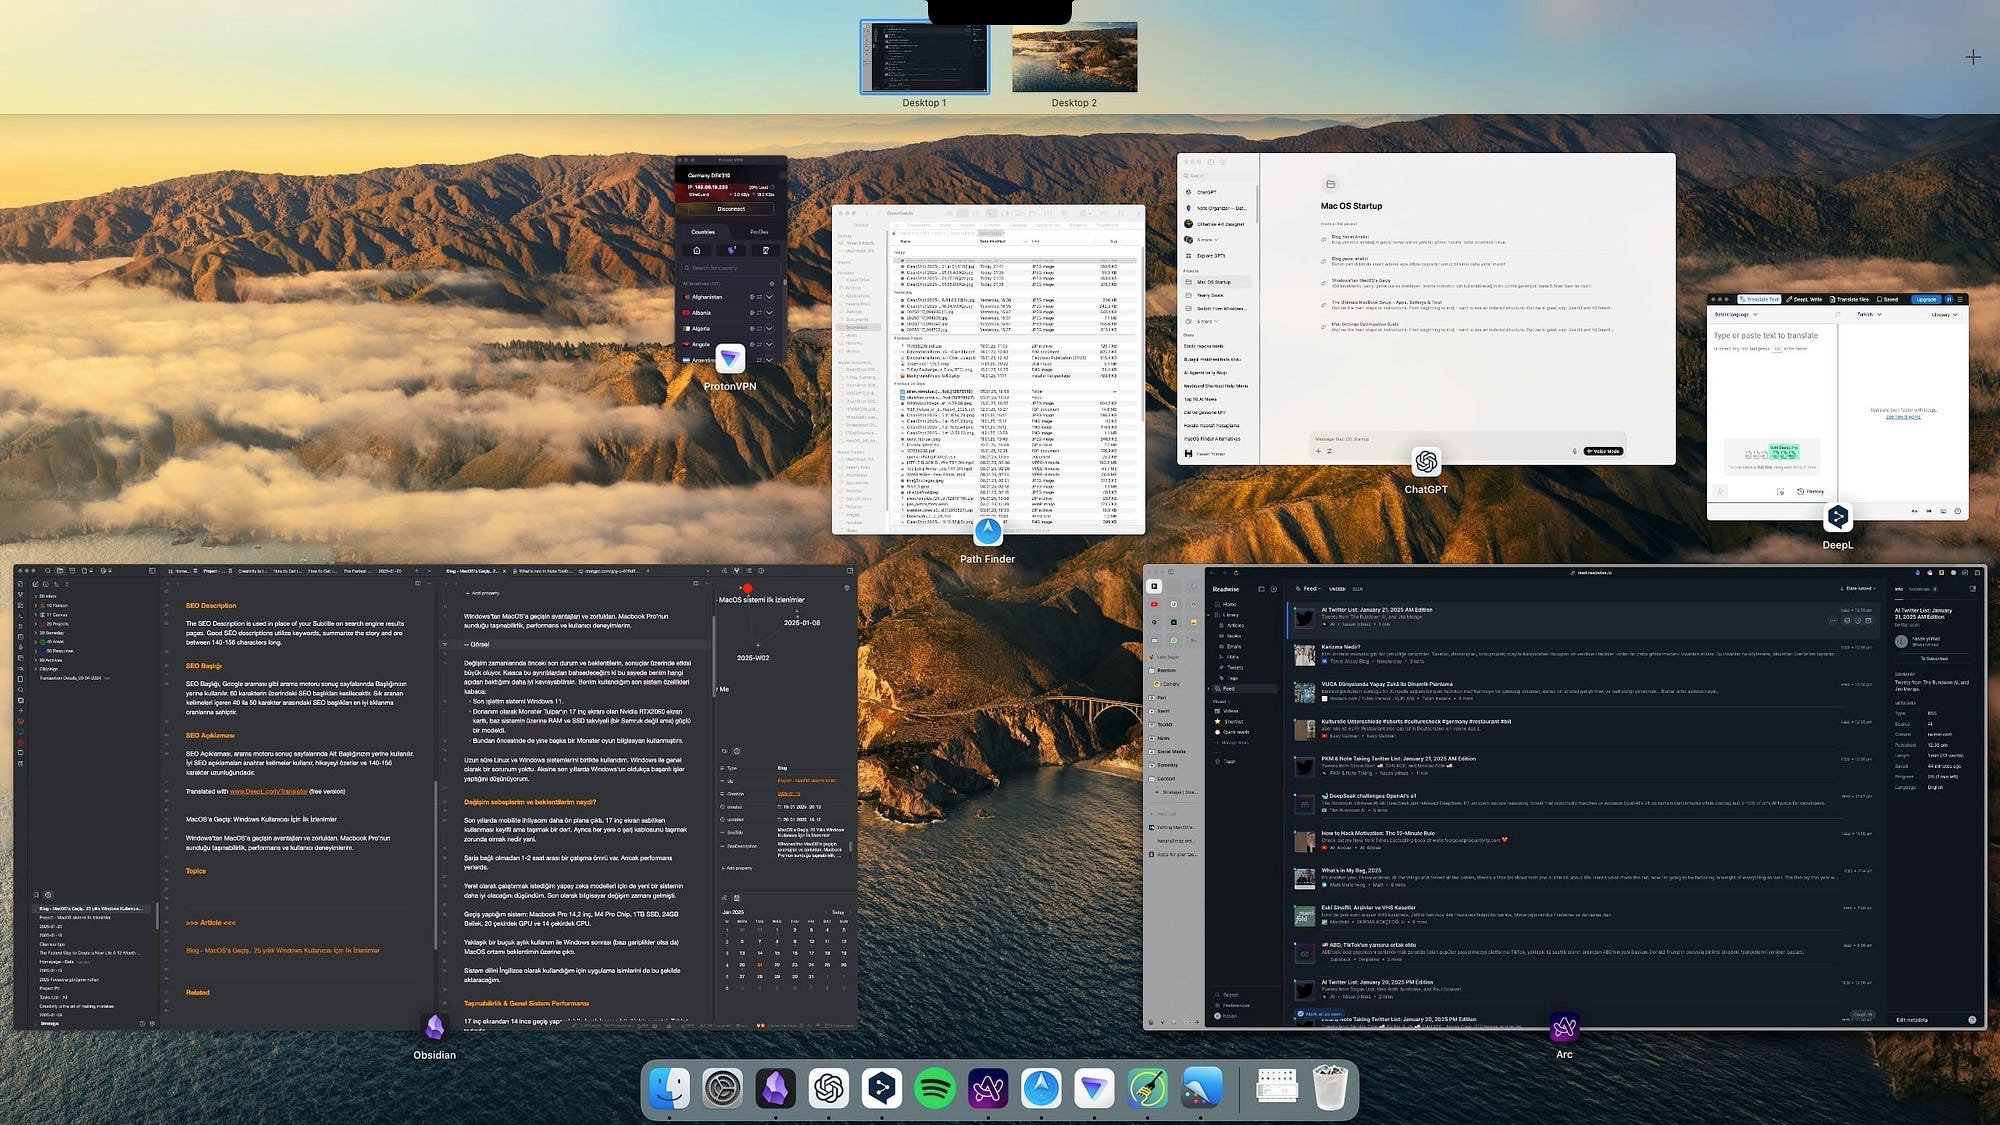Viewport: 2000px width, 1125px height.
Task: Expand the Afghanistan server list chevron
Action: pos(769,297)
